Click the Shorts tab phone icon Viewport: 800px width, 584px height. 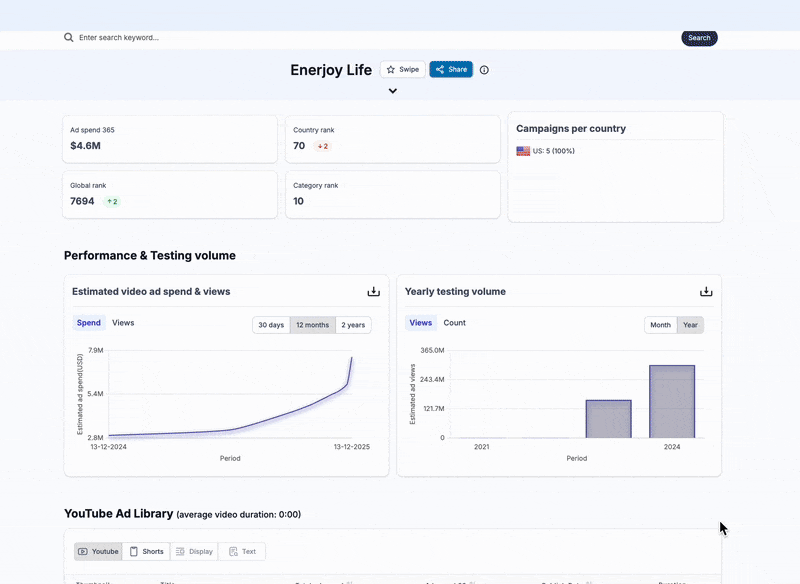click(x=134, y=552)
